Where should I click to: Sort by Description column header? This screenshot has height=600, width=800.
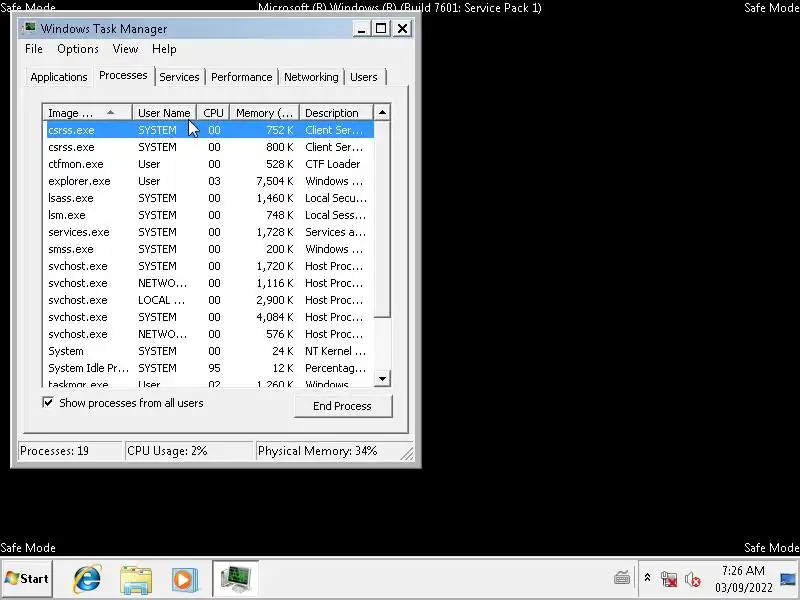[x=336, y=113]
